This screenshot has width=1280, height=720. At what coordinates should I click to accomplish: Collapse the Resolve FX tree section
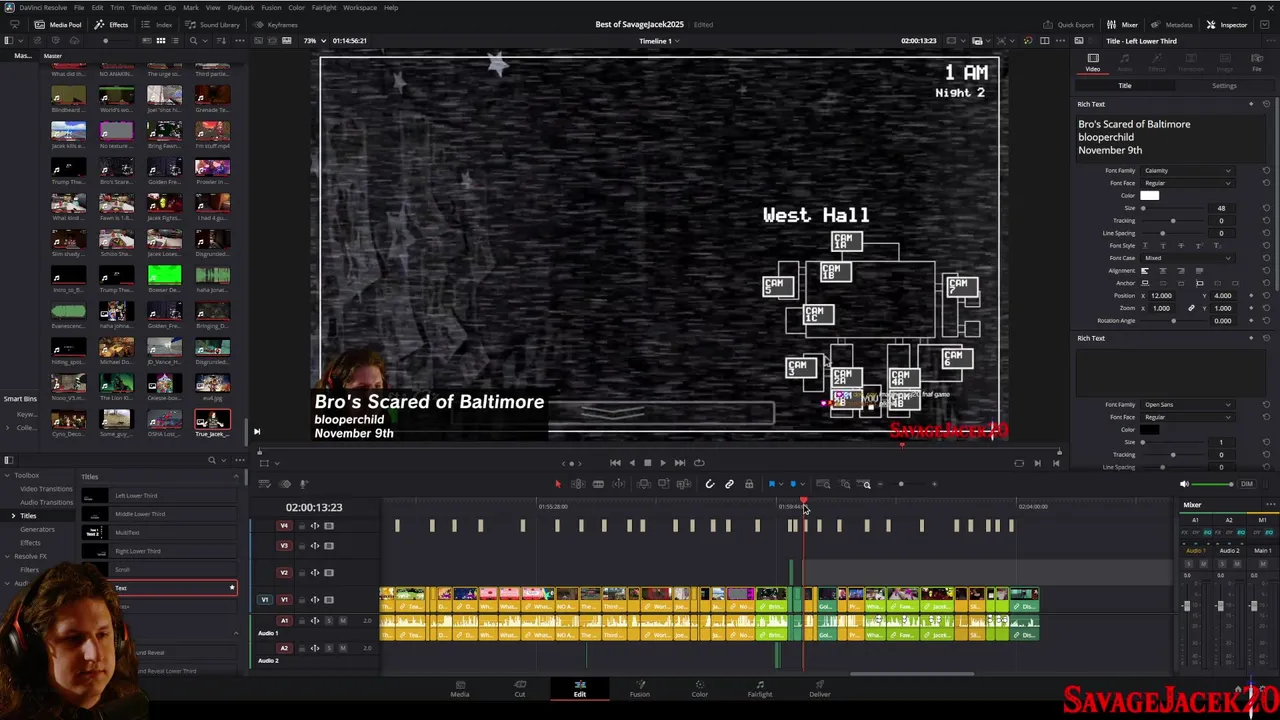tap(8, 556)
